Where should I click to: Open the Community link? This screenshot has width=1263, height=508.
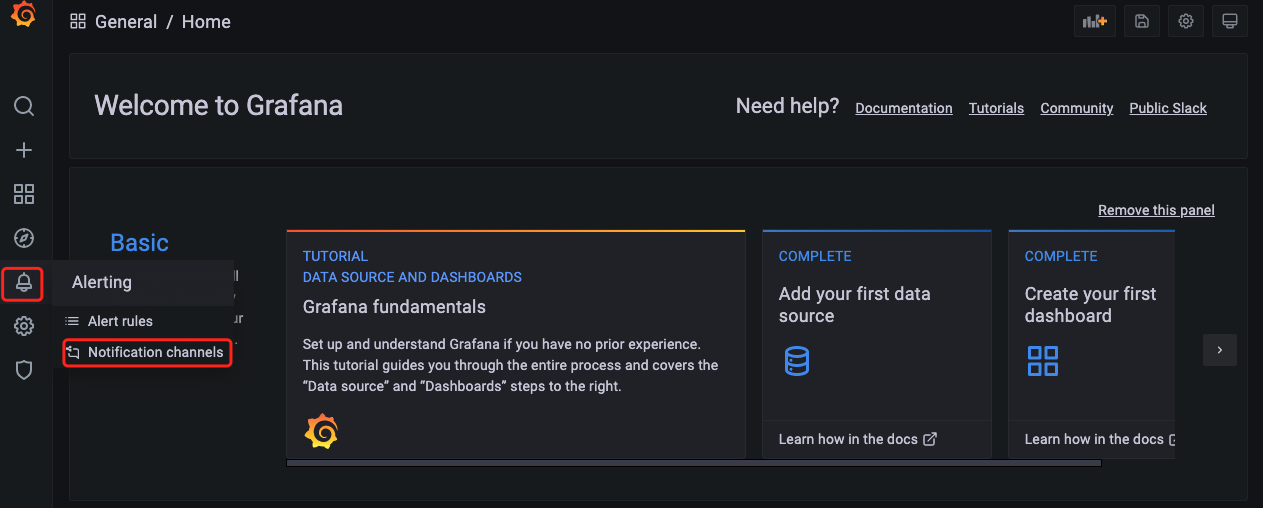coord(1076,108)
